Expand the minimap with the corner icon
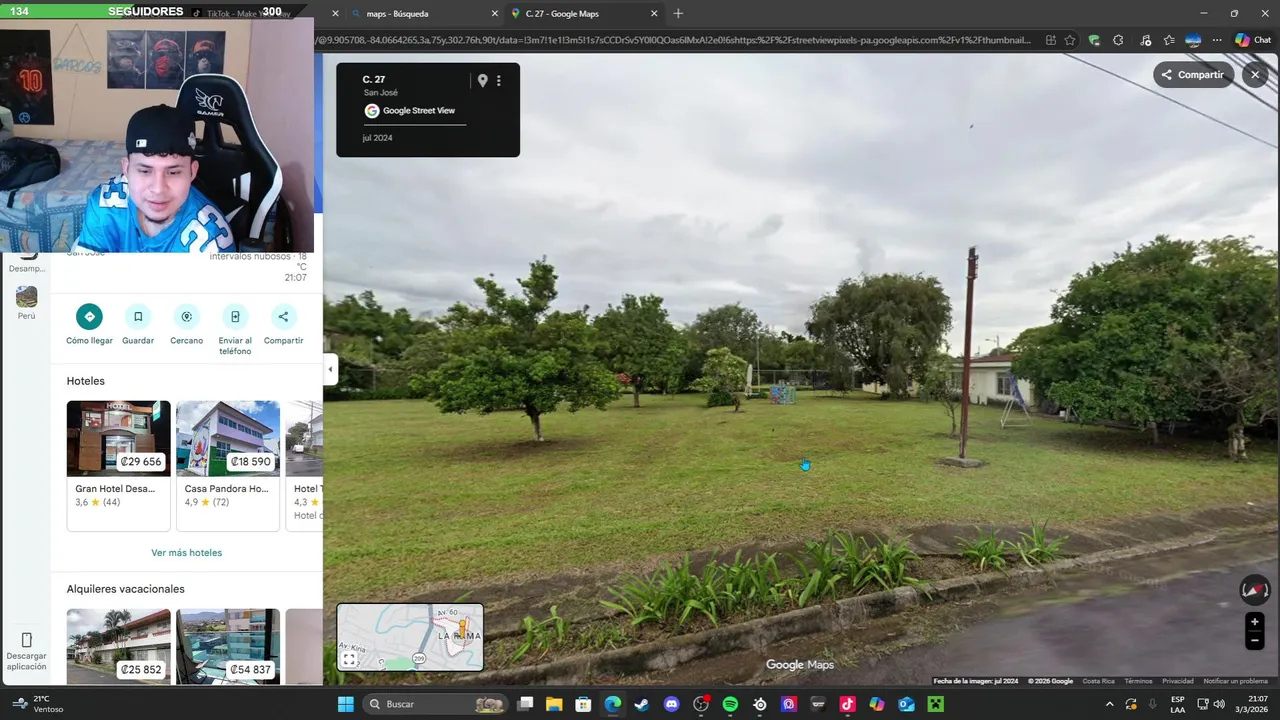The height and width of the screenshot is (720, 1280). point(349,659)
